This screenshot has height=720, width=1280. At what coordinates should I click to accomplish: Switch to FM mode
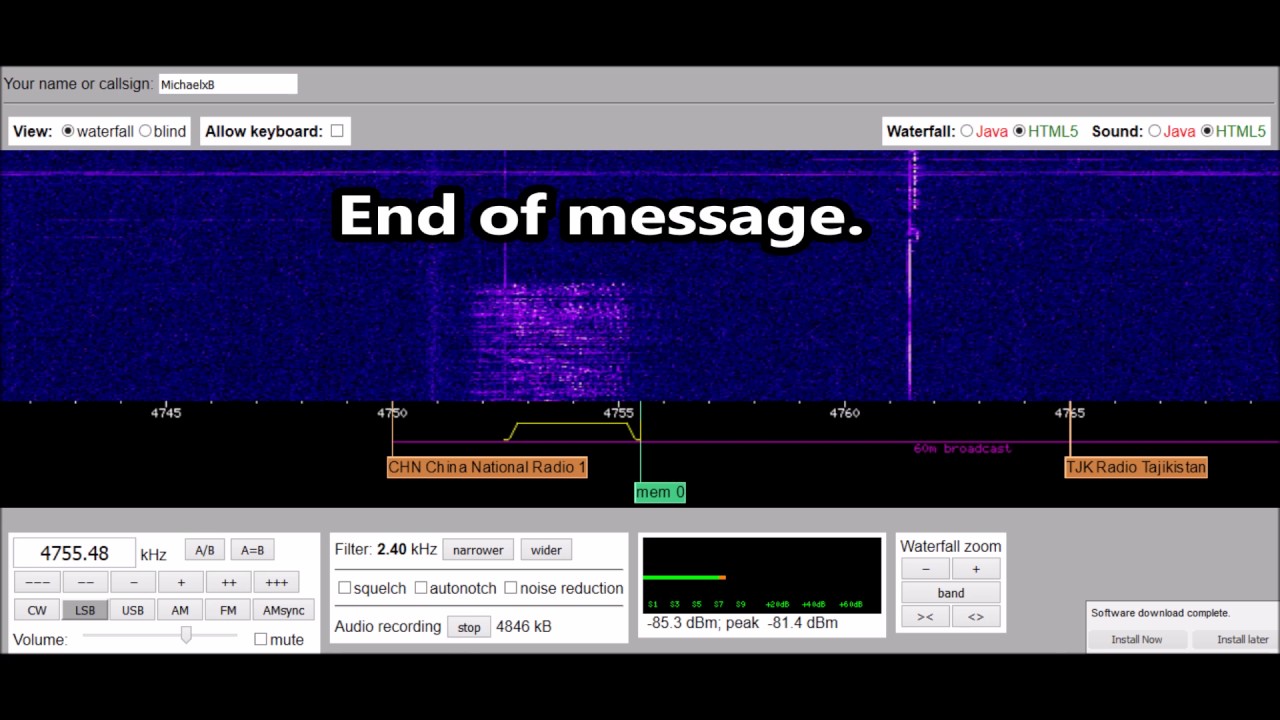point(228,610)
